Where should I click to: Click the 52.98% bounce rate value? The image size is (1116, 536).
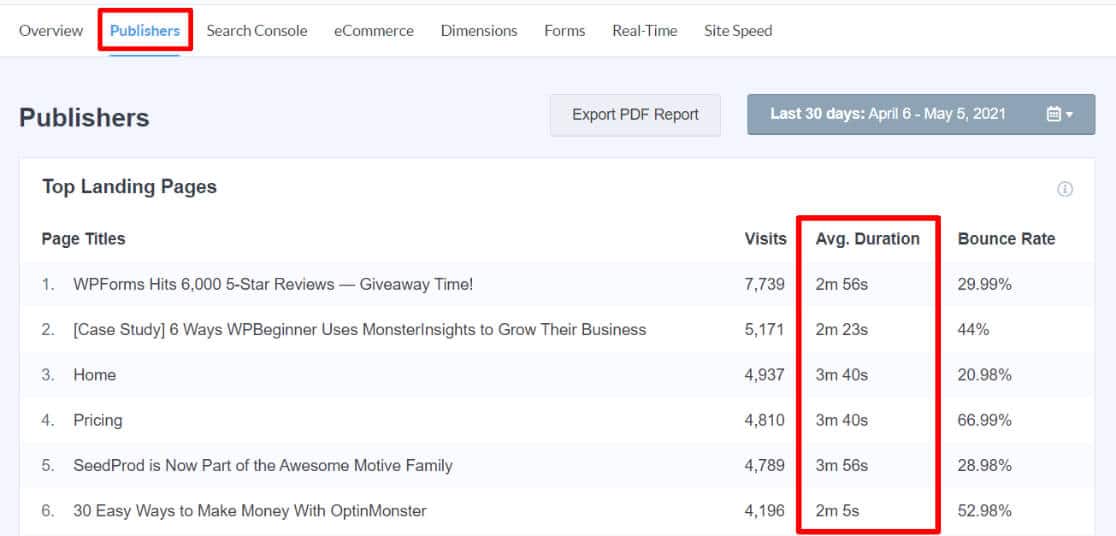pos(985,511)
